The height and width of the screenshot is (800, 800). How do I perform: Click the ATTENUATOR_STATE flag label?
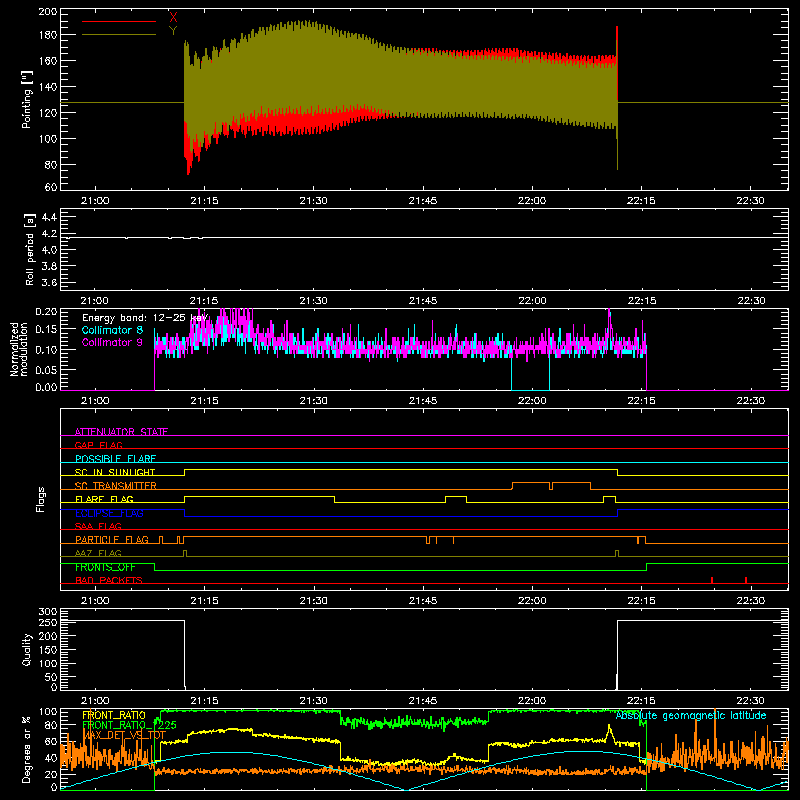pos(121,432)
